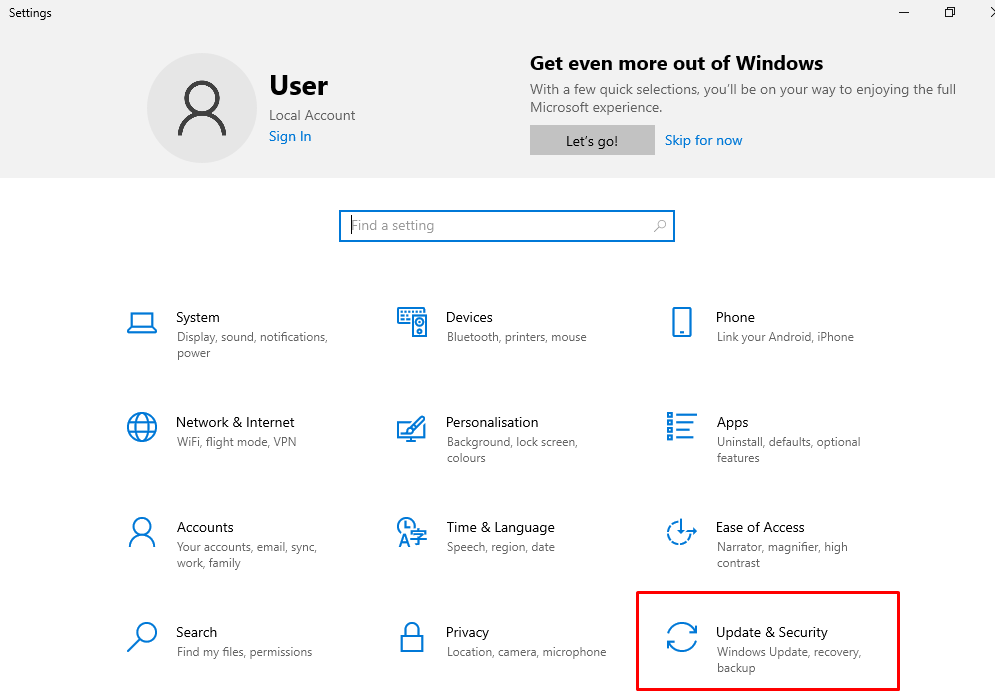The height and width of the screenshot is (698, 995).
Task: Select the Ease of Access icon
Action: [682, 532]
